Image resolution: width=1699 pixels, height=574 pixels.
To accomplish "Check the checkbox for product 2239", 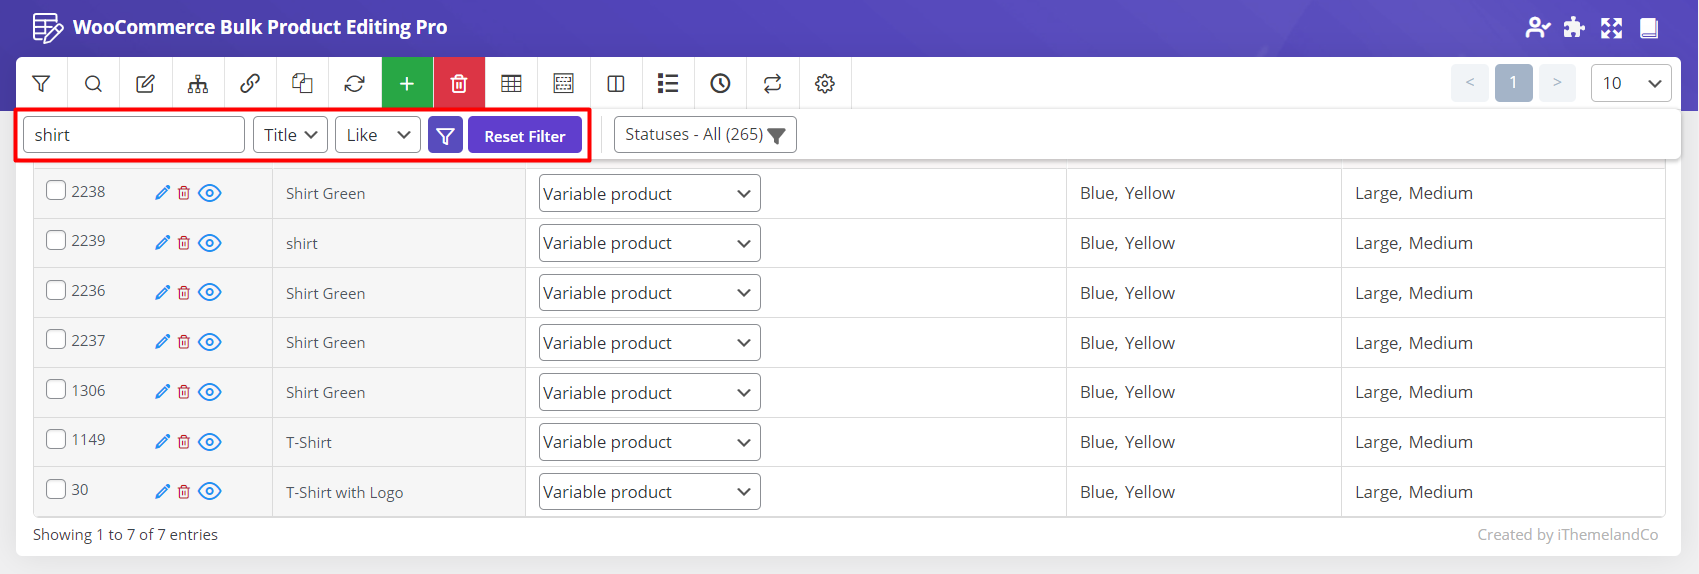I will (x=56, y=241).
